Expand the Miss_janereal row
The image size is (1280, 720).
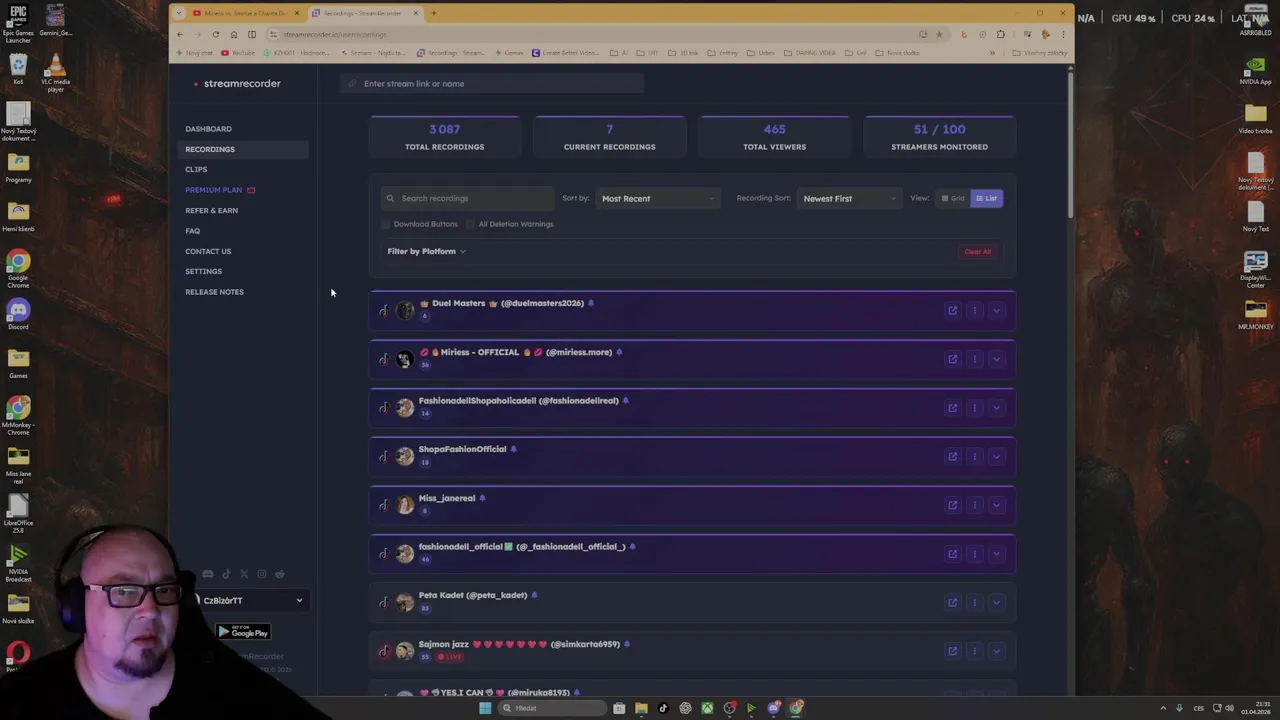(x=996, y=505)
